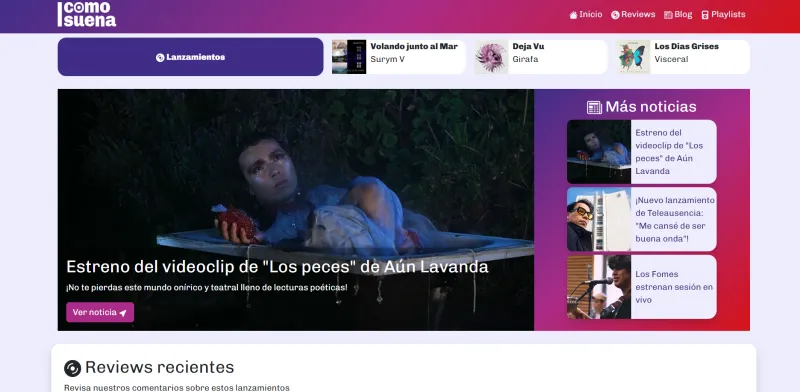Click the vinyl icon next to Reviews recientes
This screenshot has height=392, width=800.
(72, 368)
